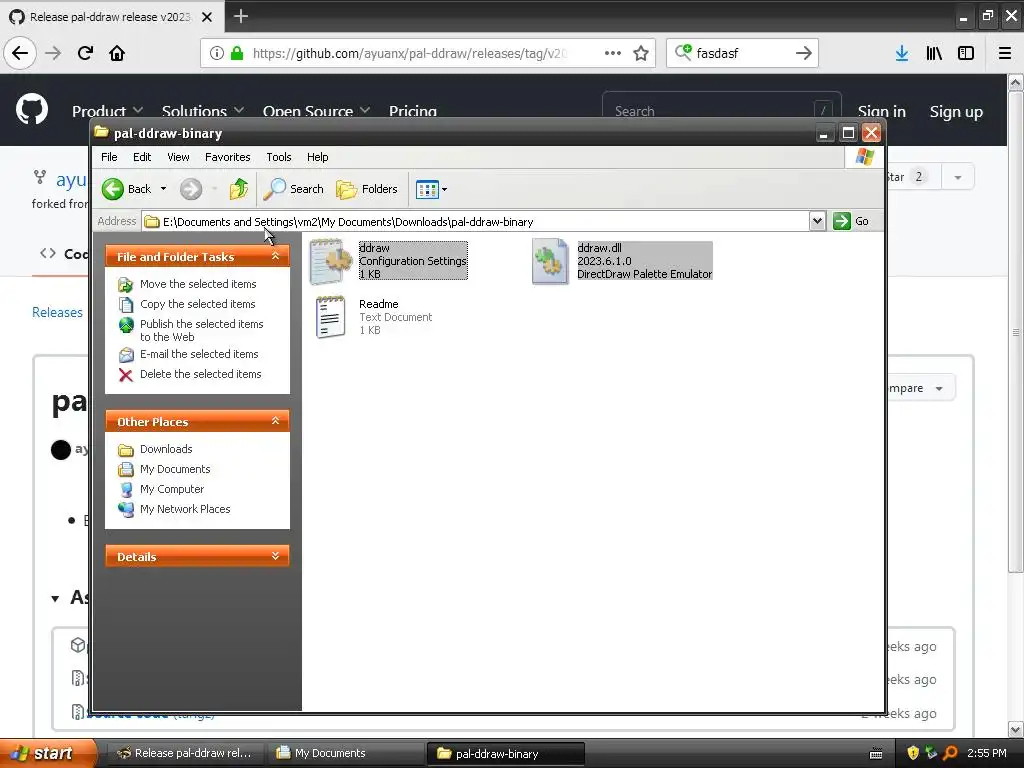Collapse the File and Folder Tasks panel
This screenshot has width=1024, height=768.
[276, 256]
